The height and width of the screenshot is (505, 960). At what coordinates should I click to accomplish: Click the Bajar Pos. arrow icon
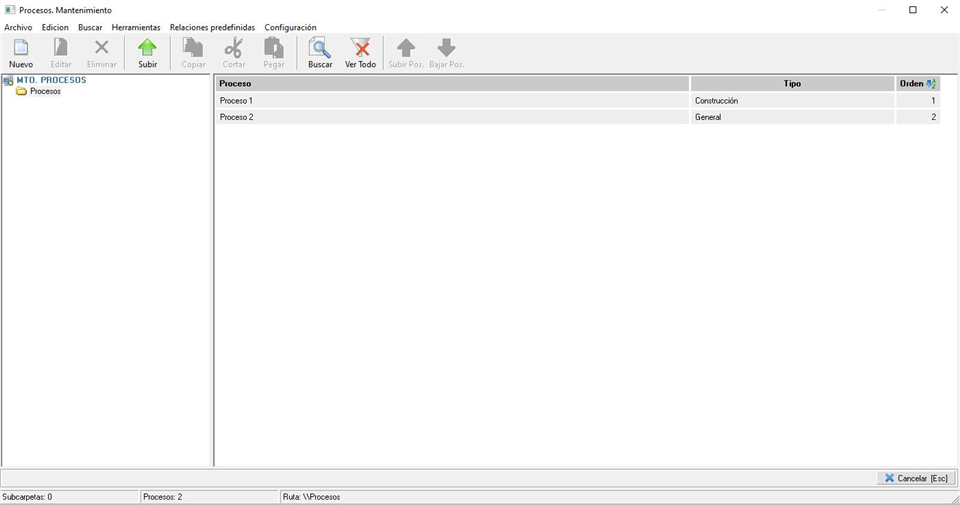pyautogui.click(x=447, y=48)
